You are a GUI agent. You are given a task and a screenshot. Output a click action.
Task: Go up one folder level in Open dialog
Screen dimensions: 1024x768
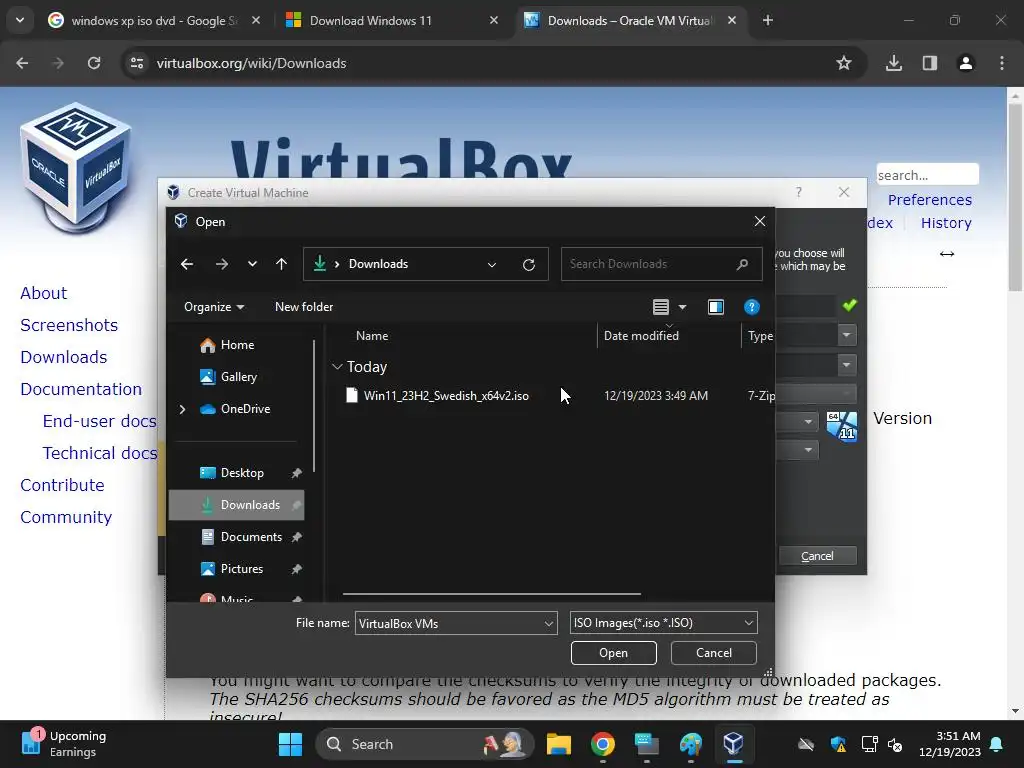281,264
